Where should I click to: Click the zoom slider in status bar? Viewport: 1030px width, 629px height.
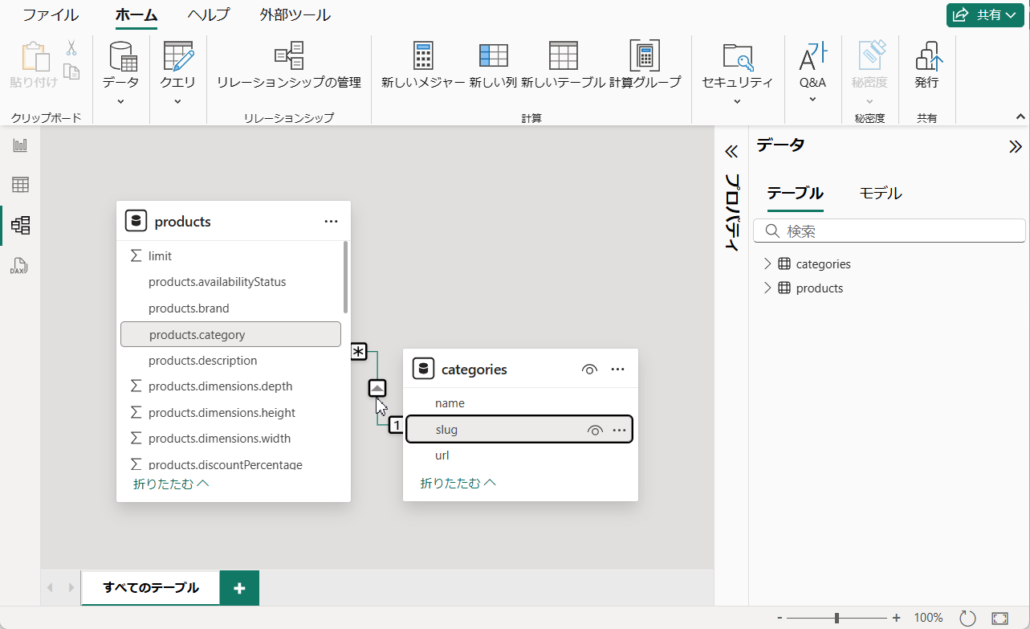pos(837,618)
